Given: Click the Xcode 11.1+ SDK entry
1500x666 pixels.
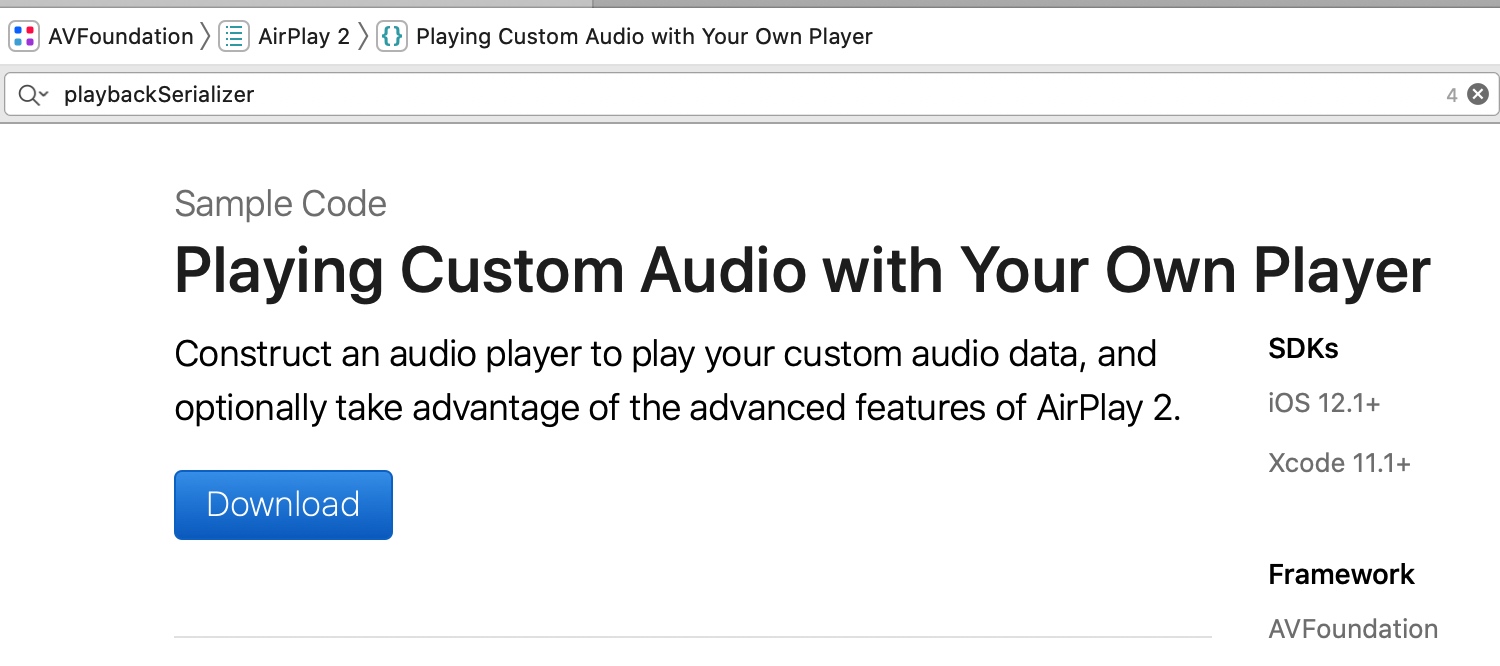Looking at the screenshot, I should click(1339, 463).
